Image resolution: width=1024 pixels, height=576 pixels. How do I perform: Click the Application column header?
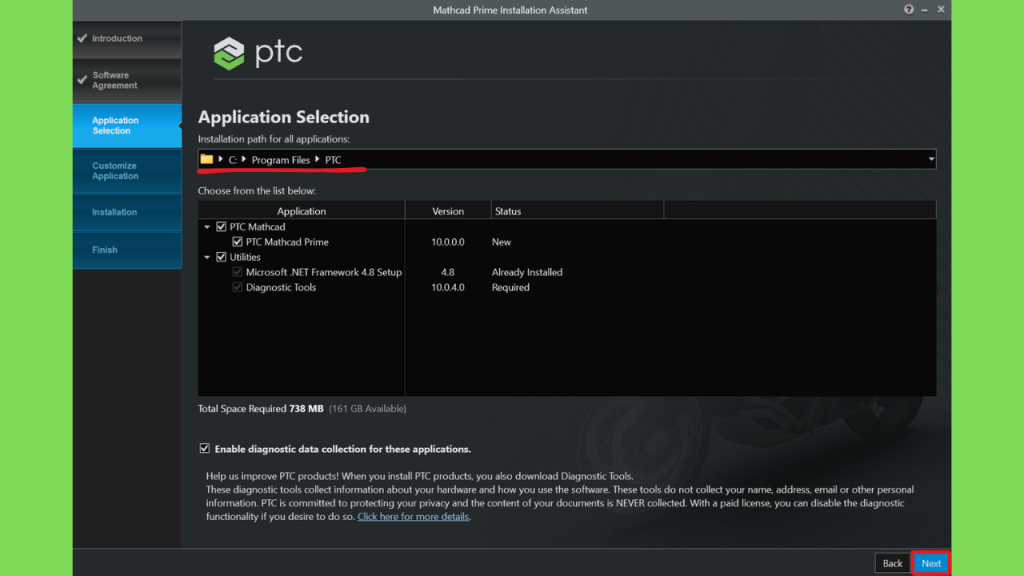(301, 211)
